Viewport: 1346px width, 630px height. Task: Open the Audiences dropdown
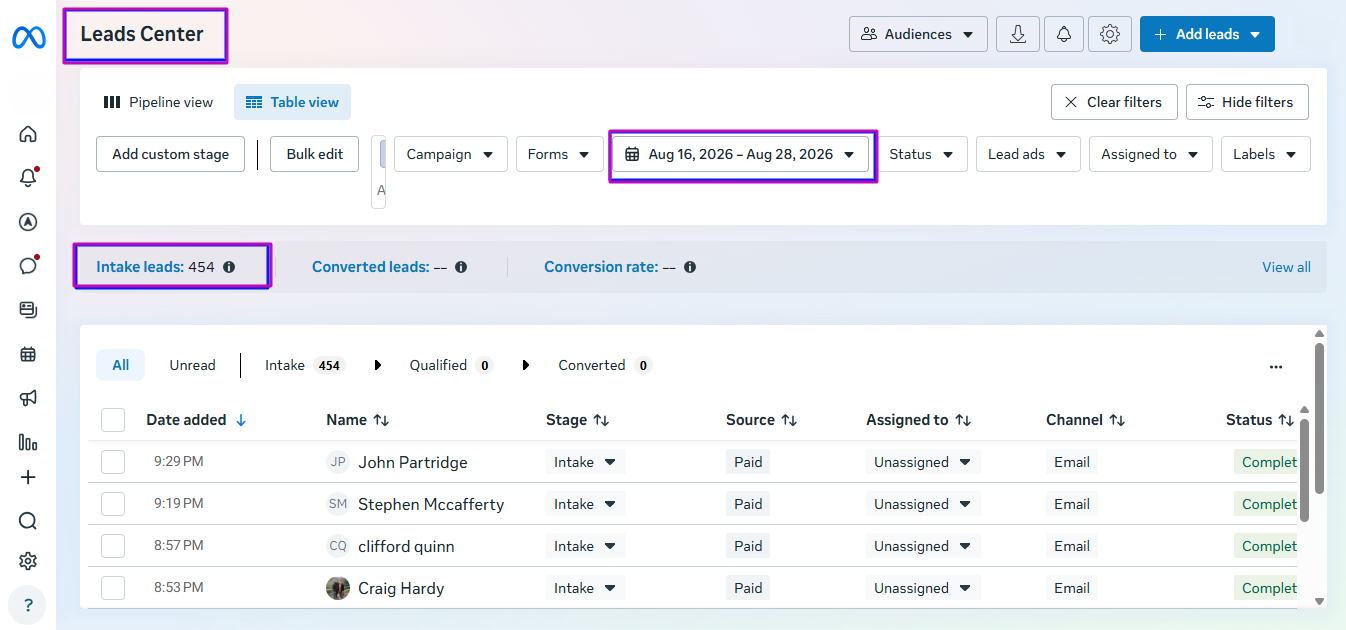tap(918, 34)
